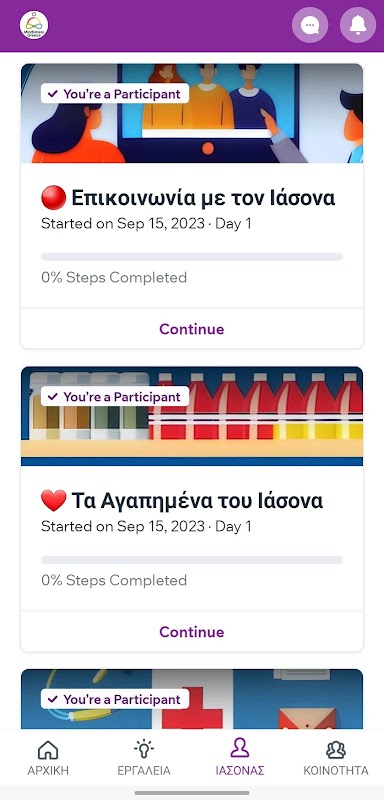The width and height of the screenshot is (384, 800).
Task: Open the video call illustration thumbnail
Action: pos(192,114)
